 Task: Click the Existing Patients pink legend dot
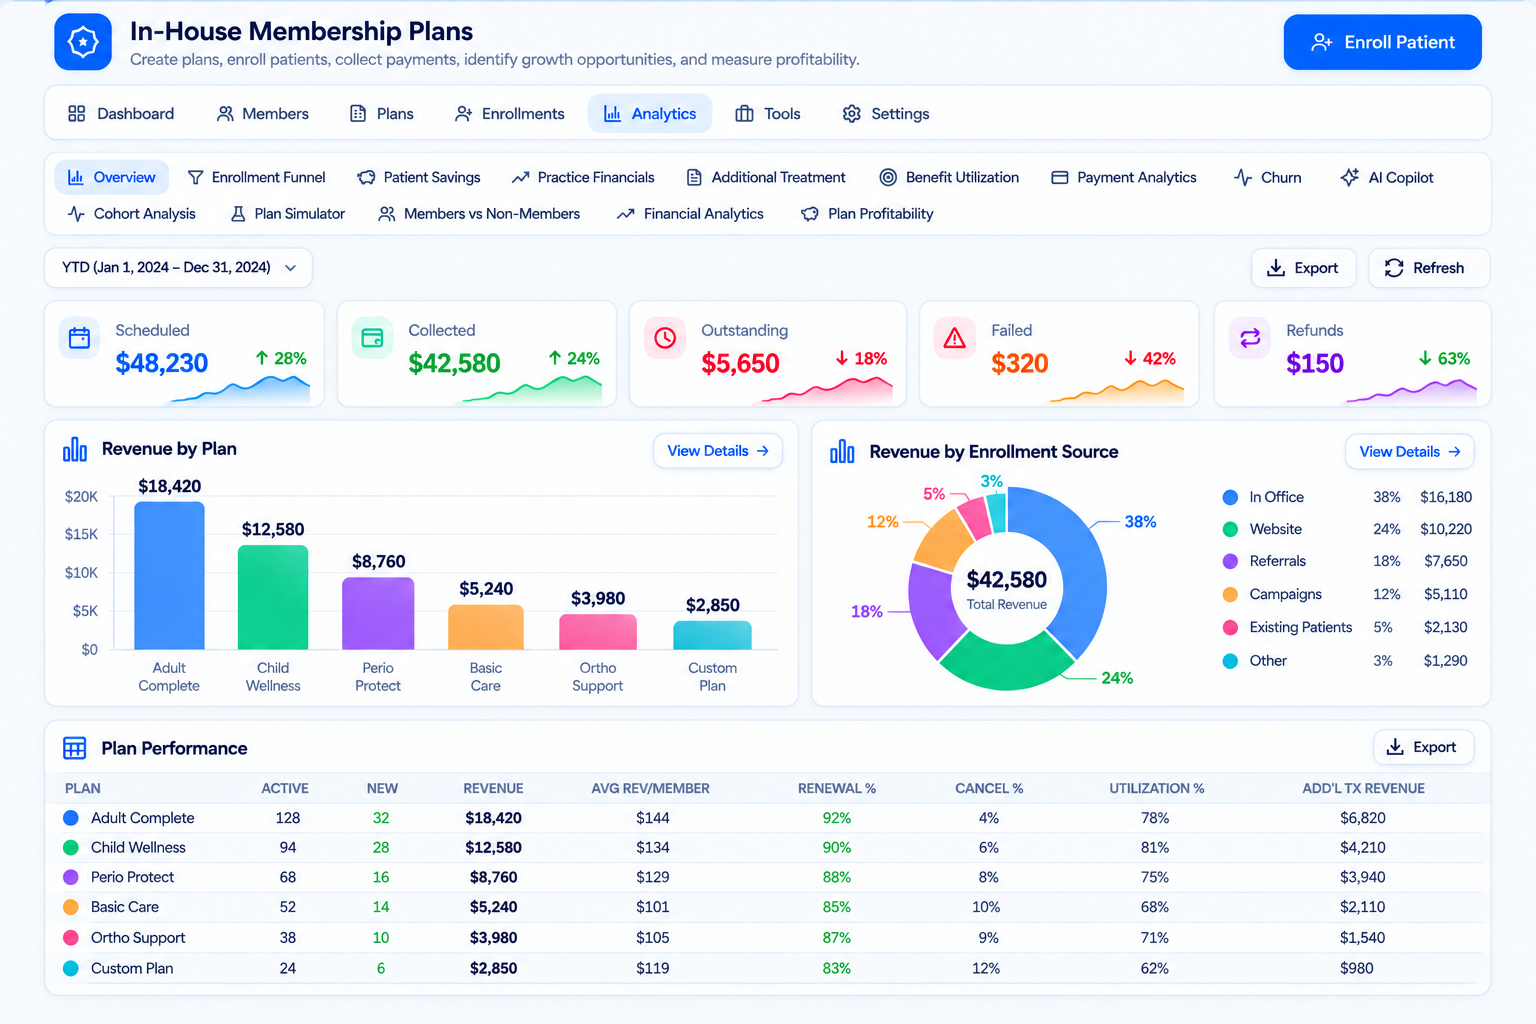click(x=1231, y=627)
